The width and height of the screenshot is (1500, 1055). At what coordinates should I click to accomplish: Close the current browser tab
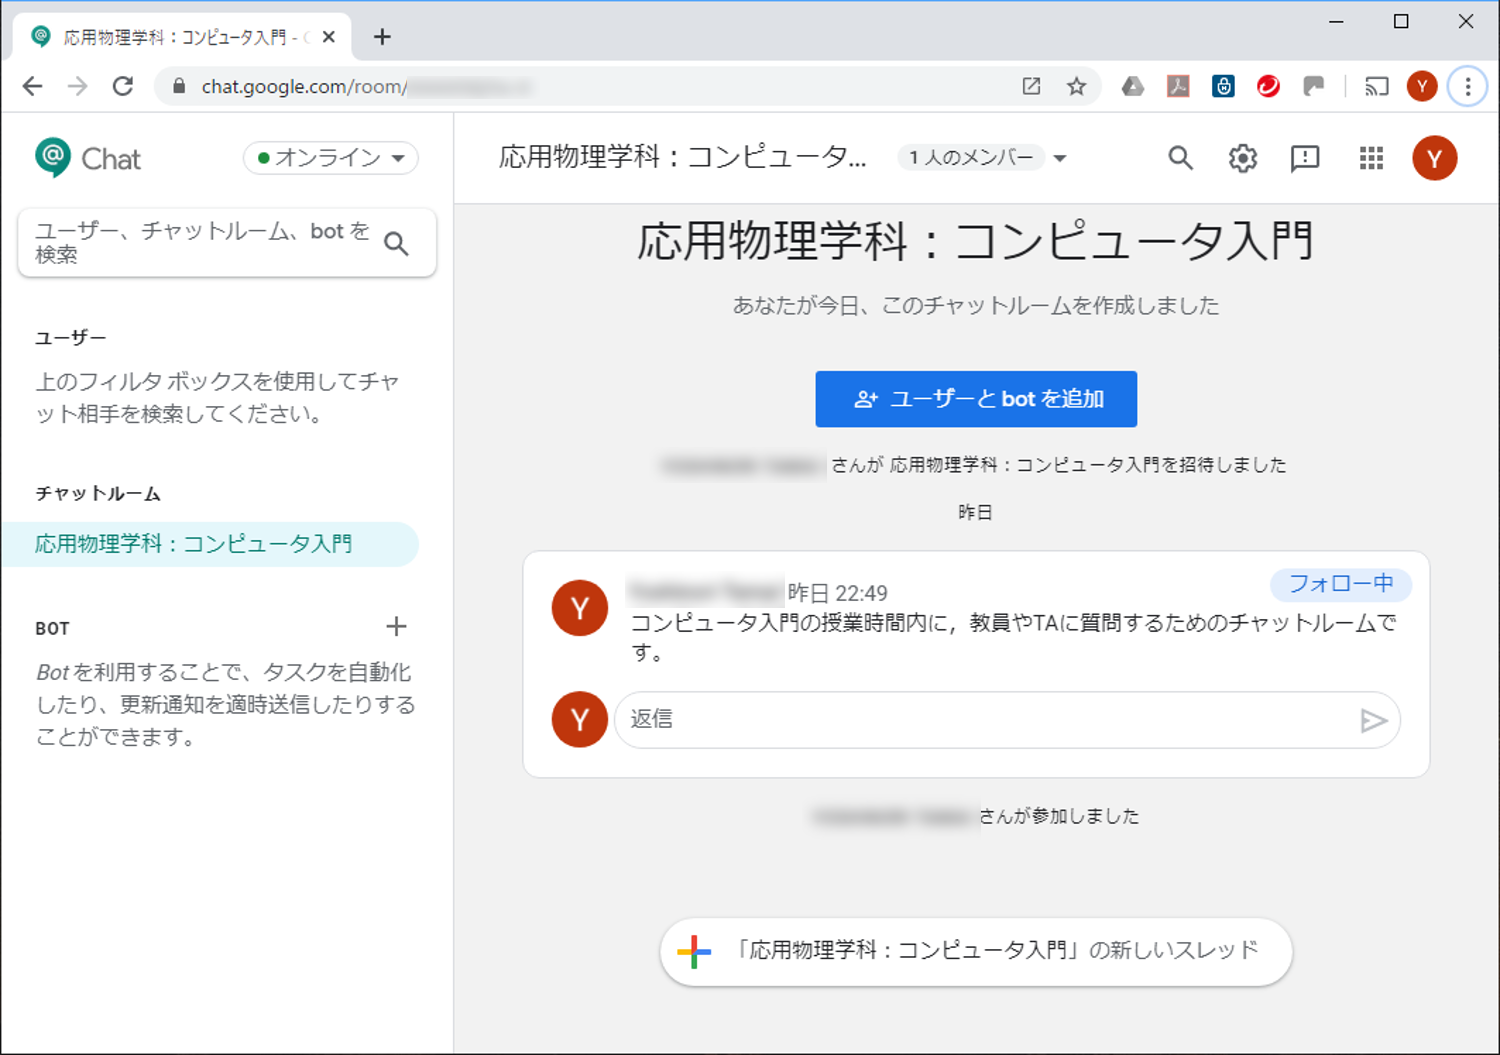329,37
